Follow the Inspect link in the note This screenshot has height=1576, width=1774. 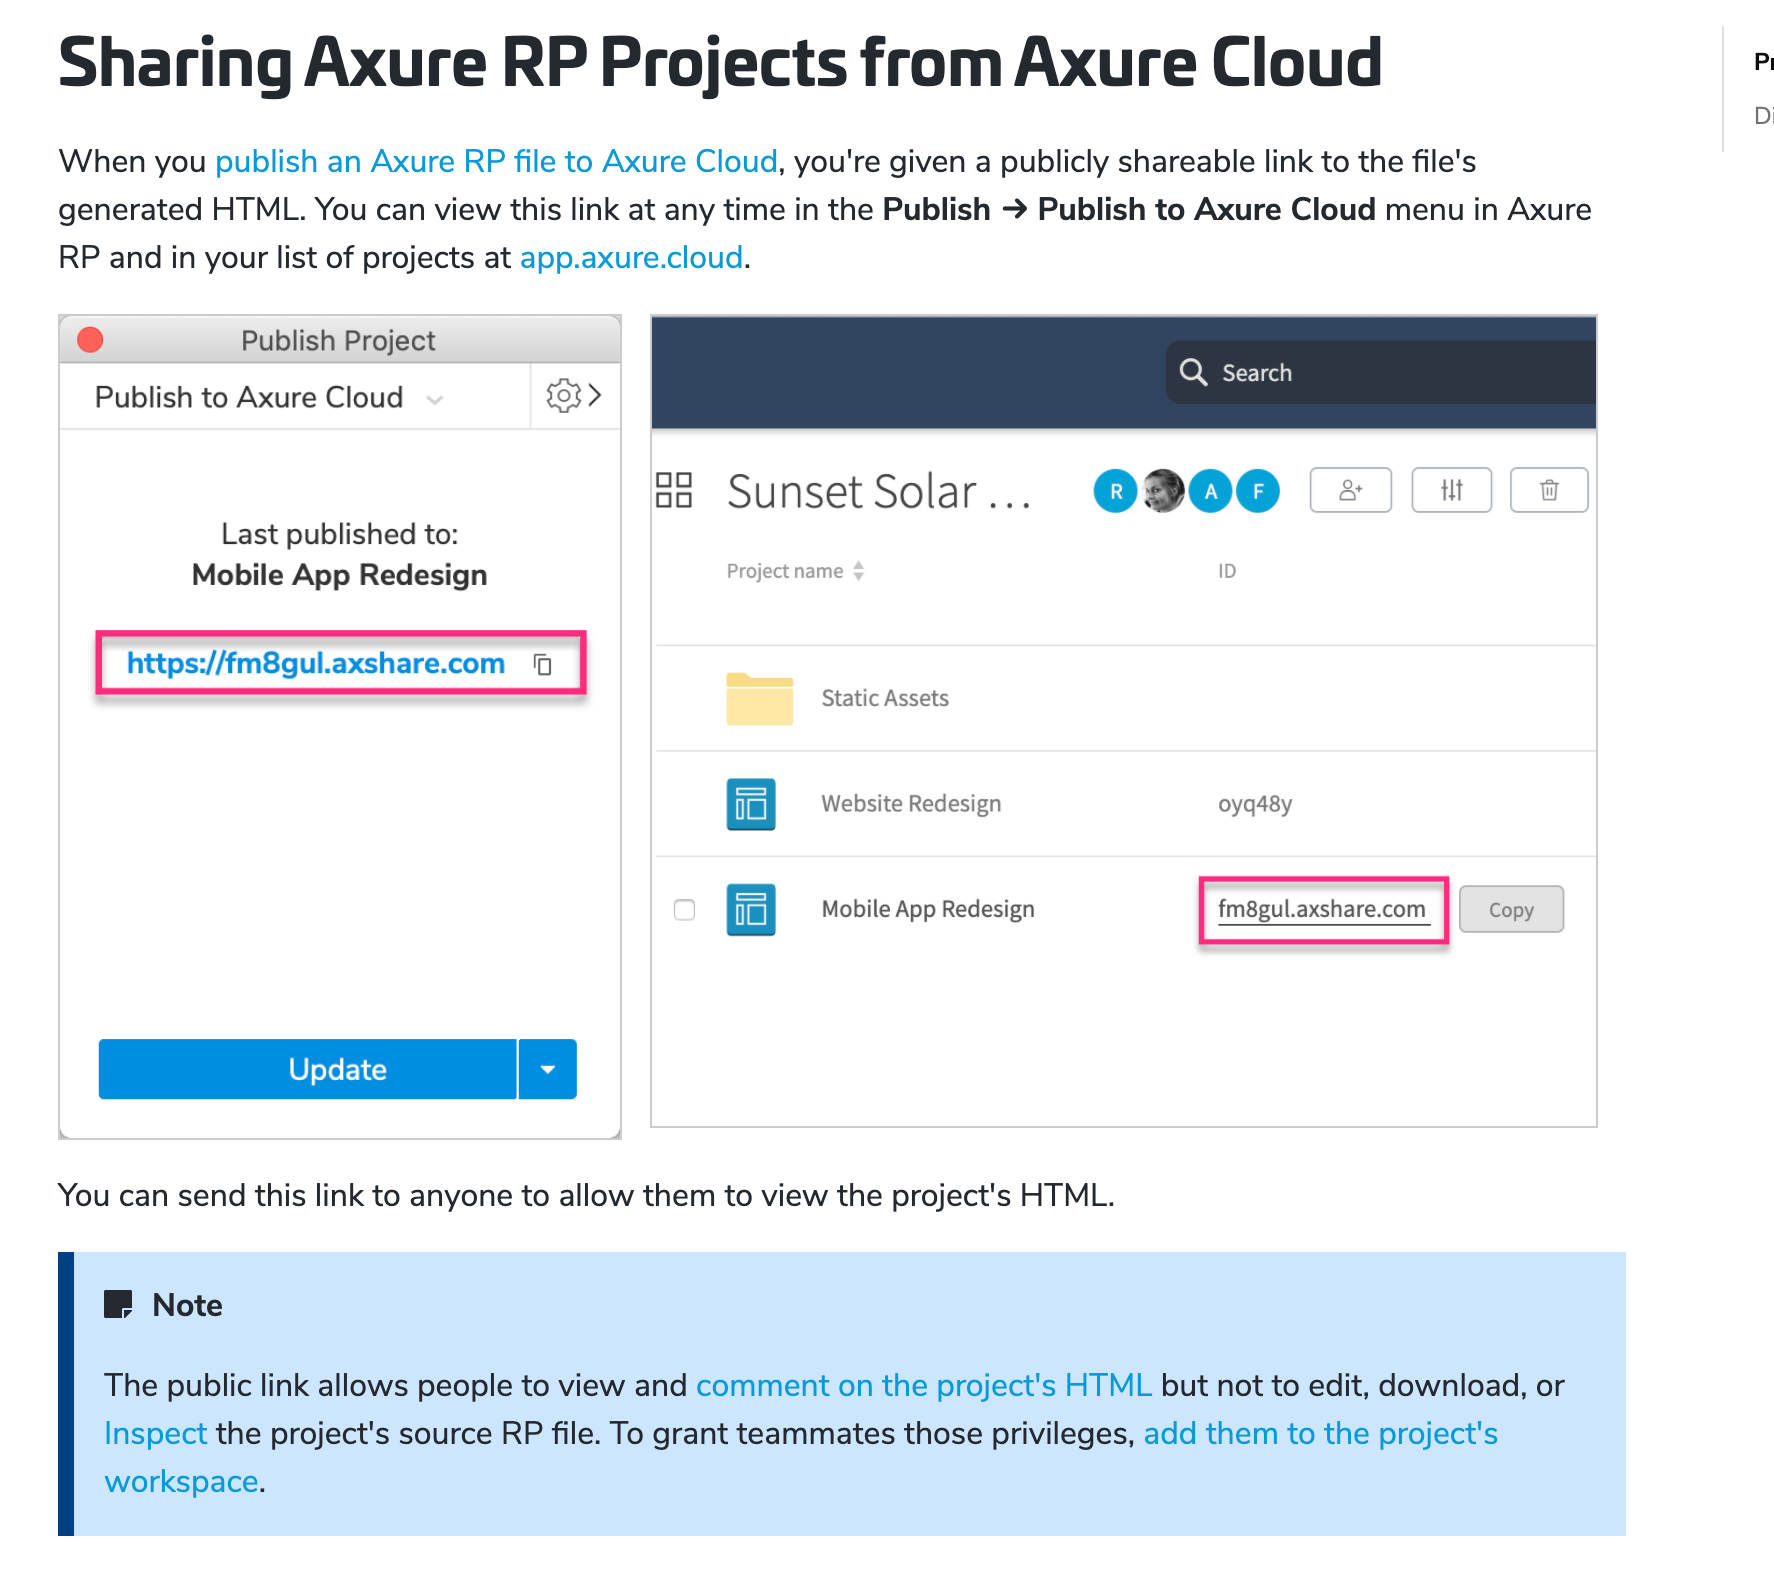pyautogui.click(x=155, y=1433)
